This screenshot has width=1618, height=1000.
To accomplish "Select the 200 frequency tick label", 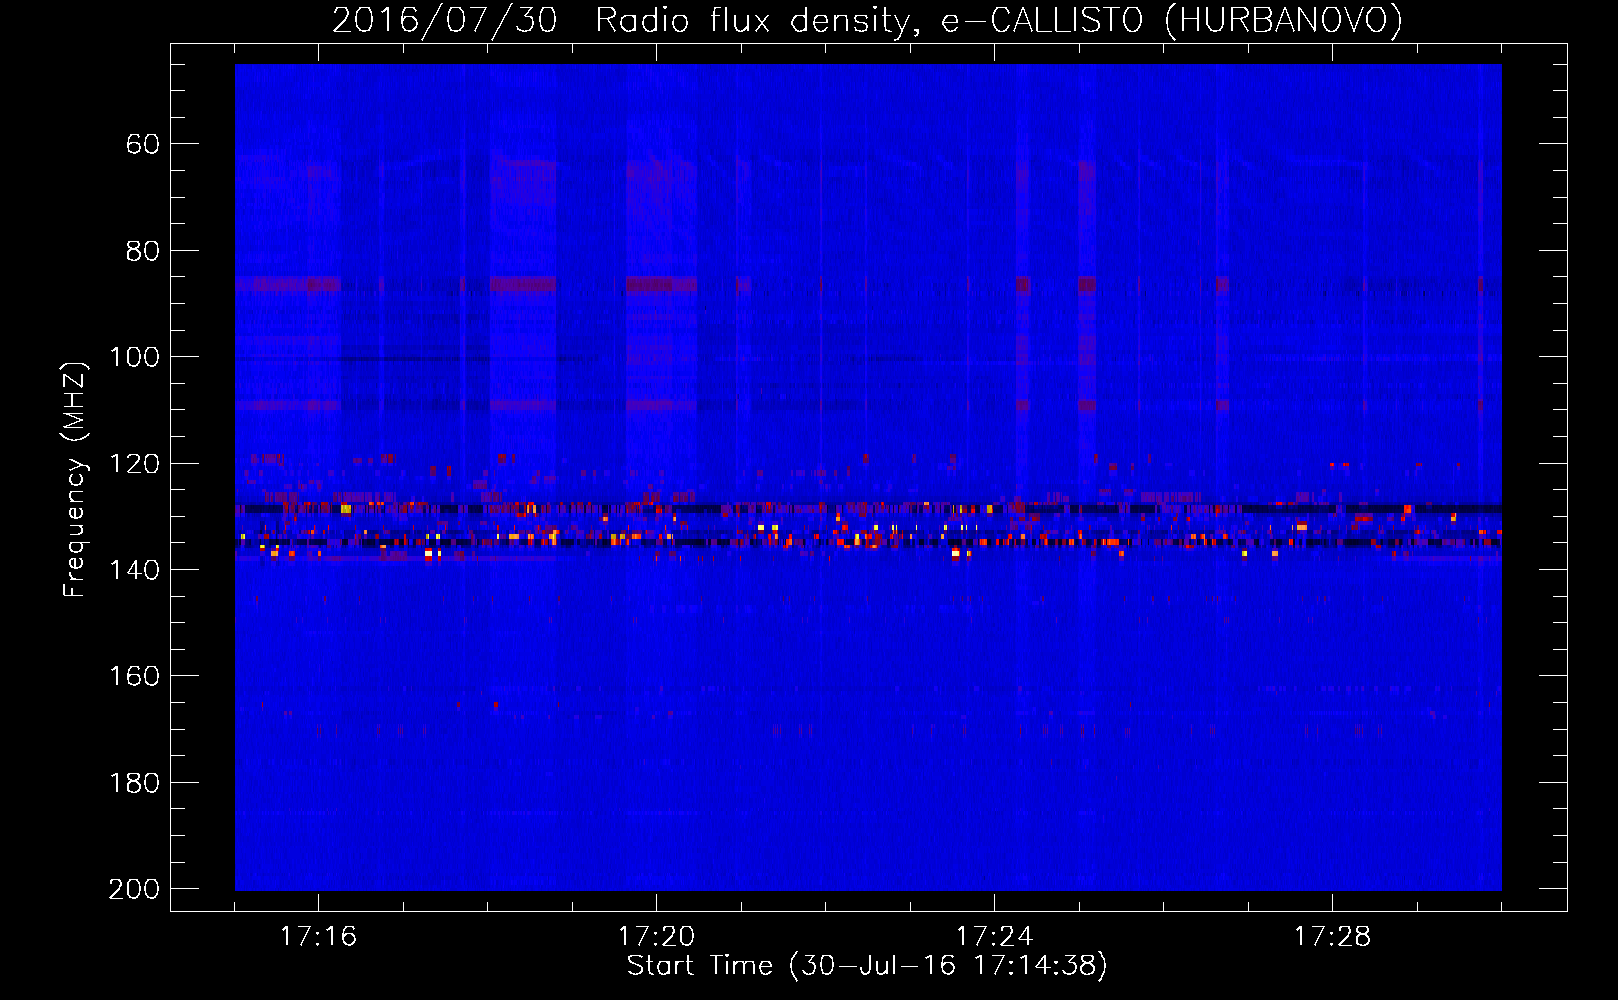I will (135, 889).
